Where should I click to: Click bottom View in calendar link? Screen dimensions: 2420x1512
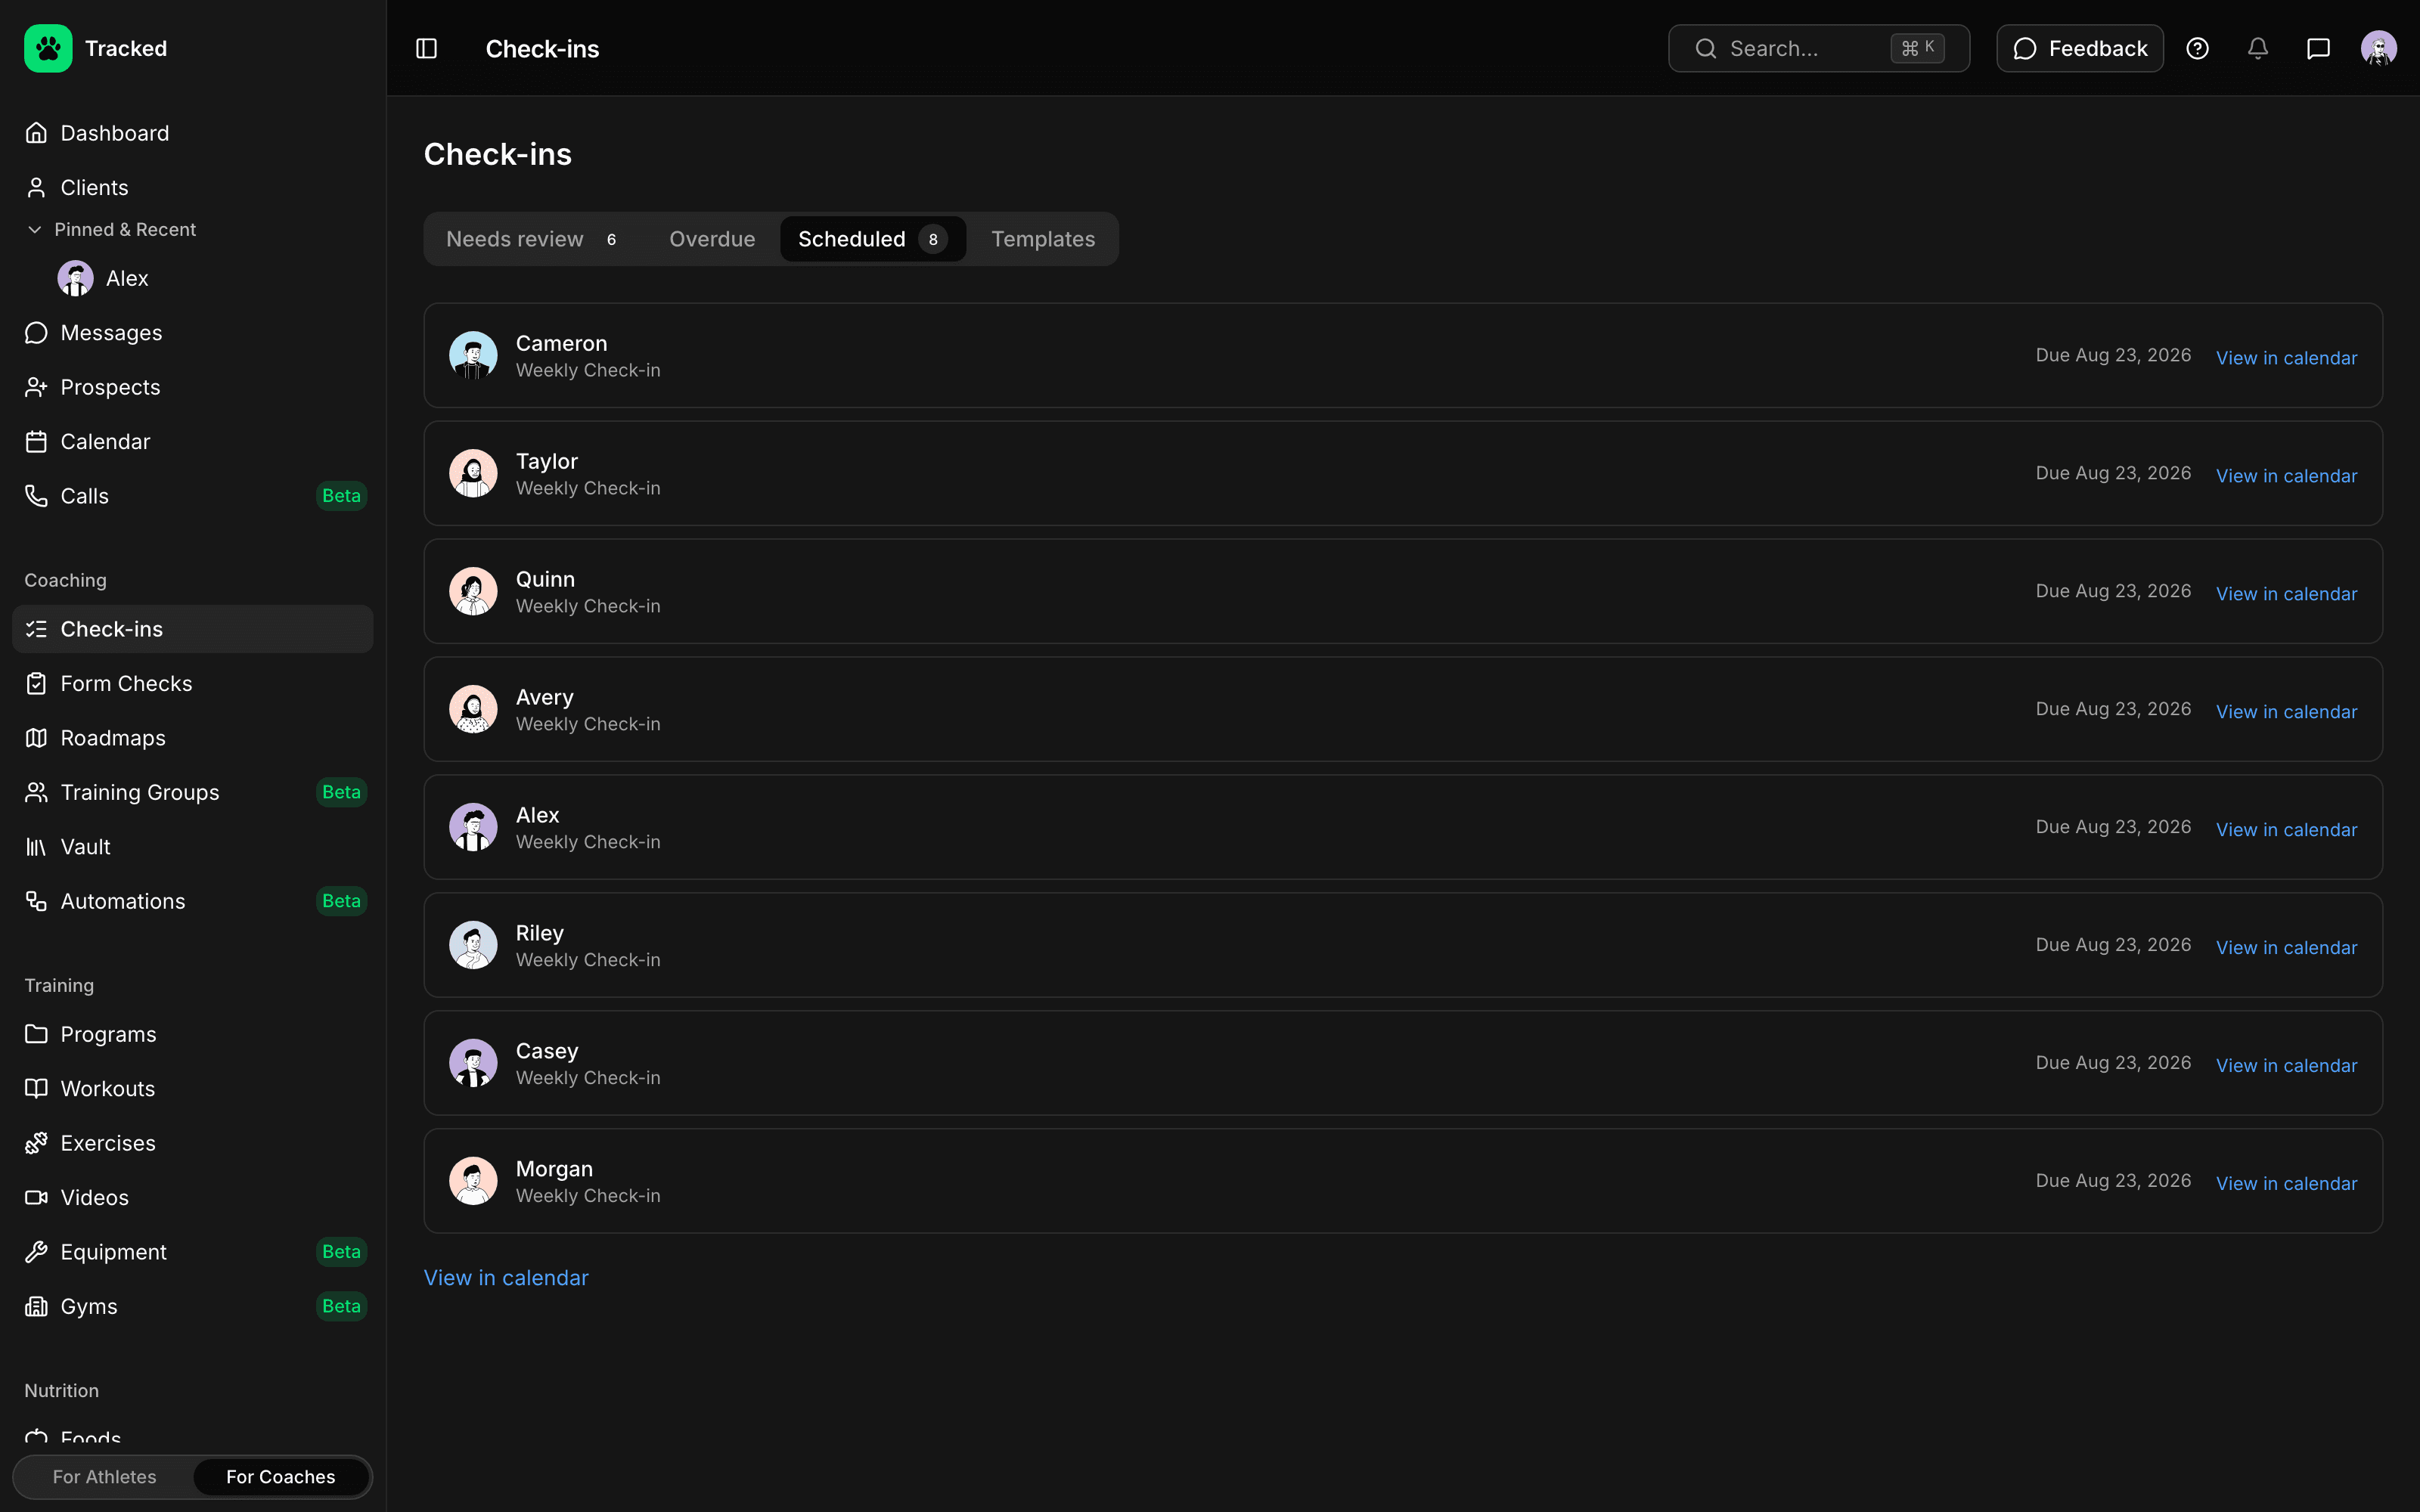[506, 1278]
